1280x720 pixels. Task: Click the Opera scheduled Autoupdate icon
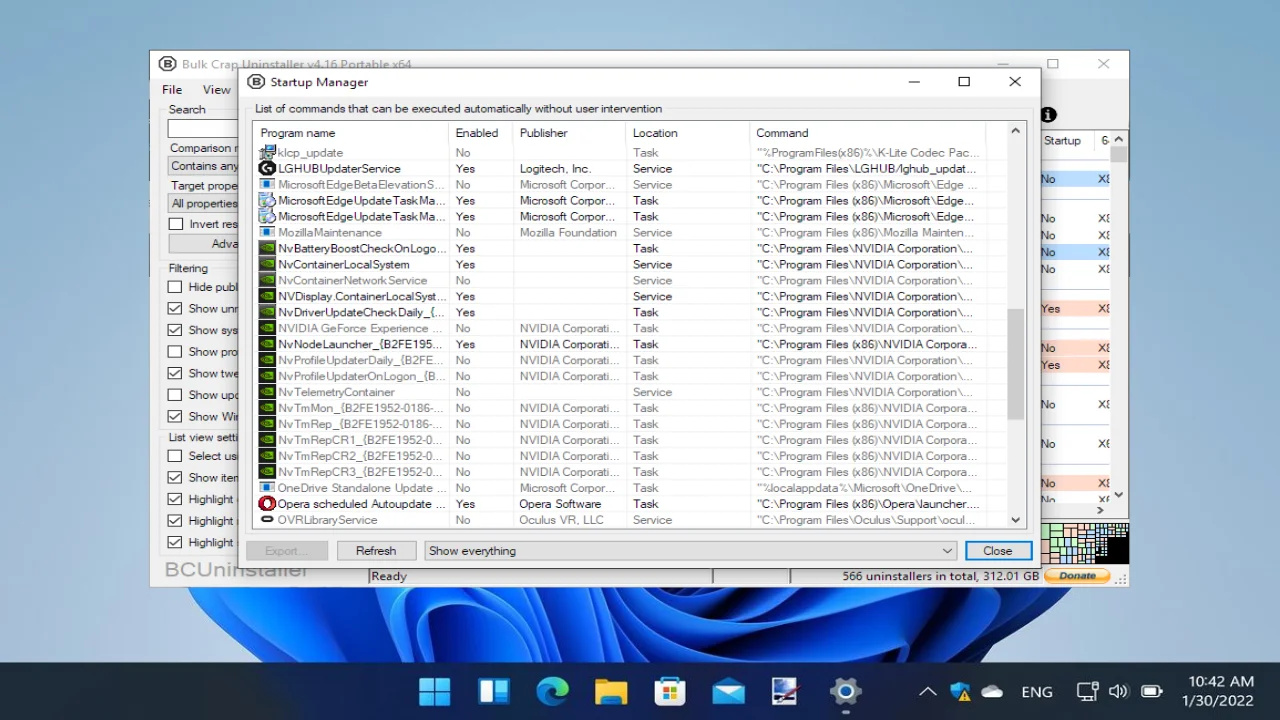pyautogui.click(x=267, y=504)
